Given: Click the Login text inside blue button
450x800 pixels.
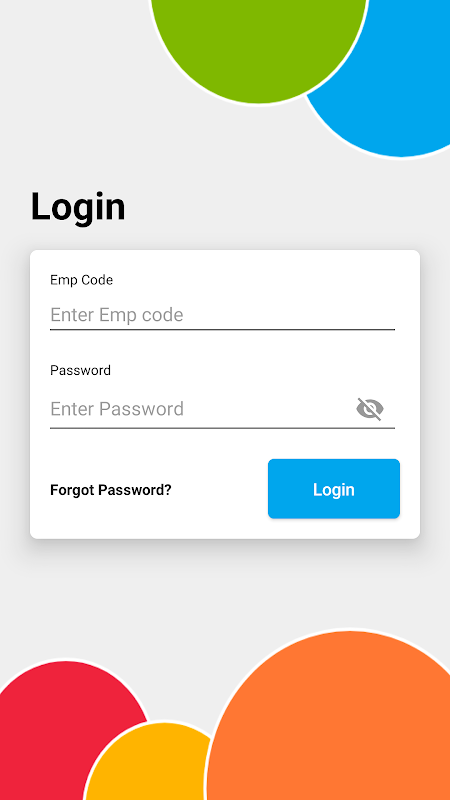Looking at the screenshot, I should tap(334, 490).
